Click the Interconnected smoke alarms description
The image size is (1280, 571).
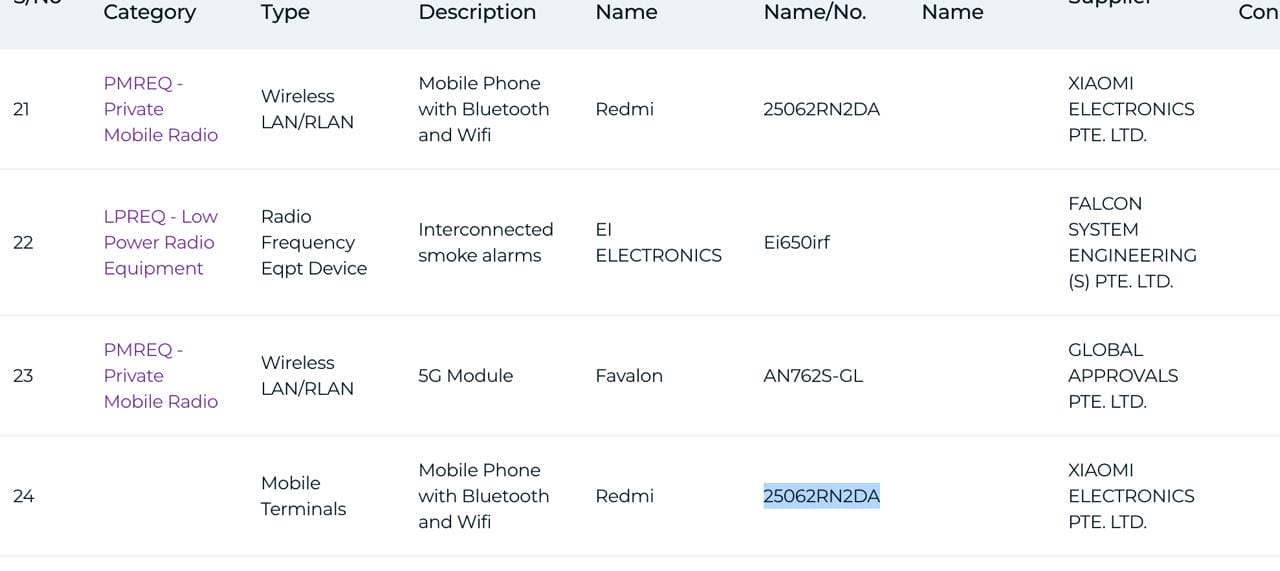[x=485, y=242]
